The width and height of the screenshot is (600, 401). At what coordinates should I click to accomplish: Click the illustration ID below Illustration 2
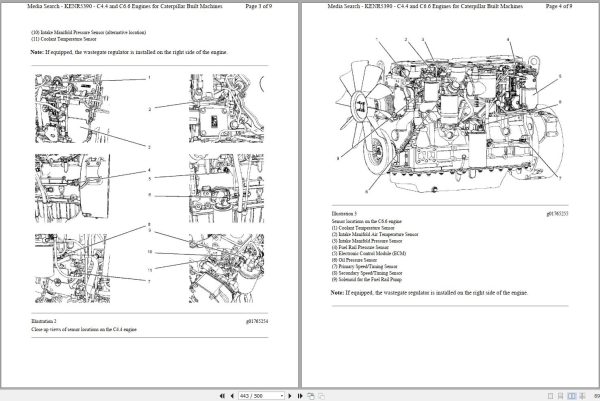pyautogui.click(x=257, y=321)
